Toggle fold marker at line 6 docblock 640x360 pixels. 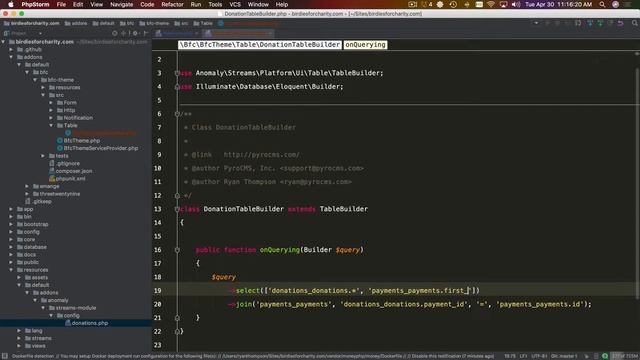pos(177,114)
